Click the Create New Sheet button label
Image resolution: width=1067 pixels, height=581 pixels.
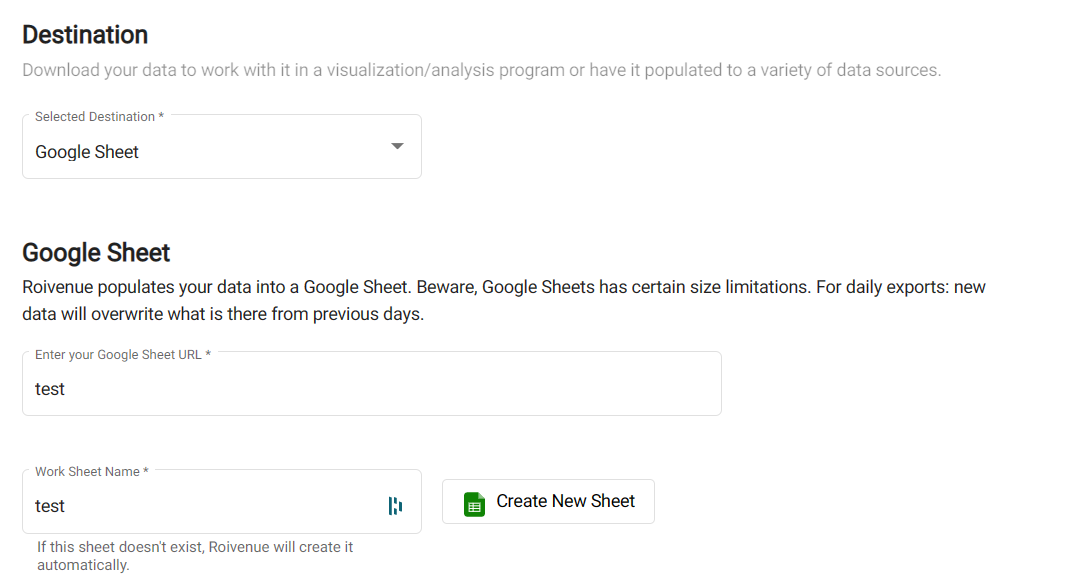coord(565,501)
